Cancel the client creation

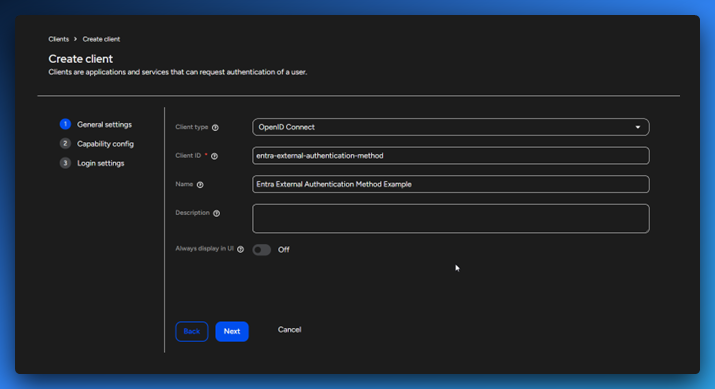click(x=290, y=330)
